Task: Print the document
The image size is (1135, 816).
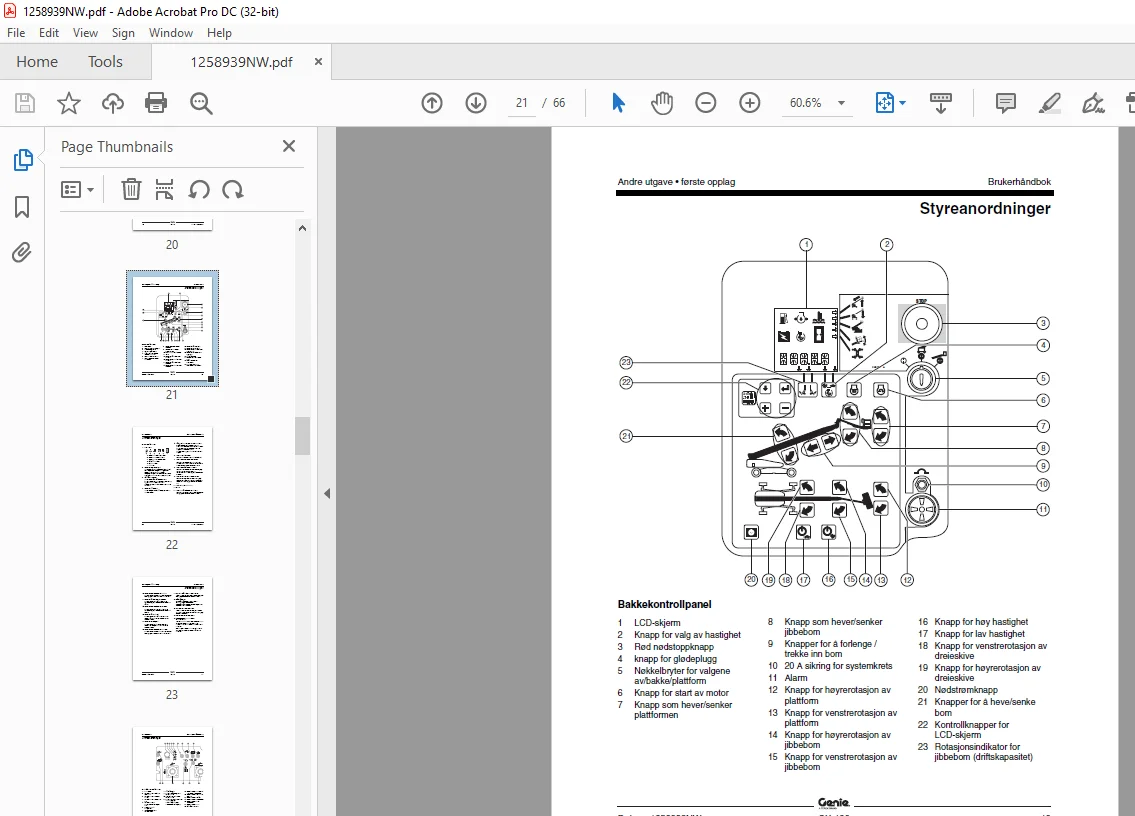Action: click(x=156, y=103)
